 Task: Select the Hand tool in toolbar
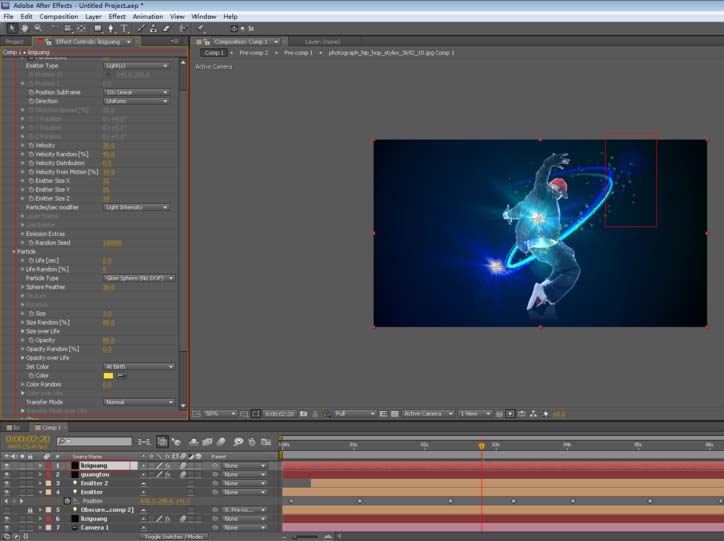[x=24, y=29]
